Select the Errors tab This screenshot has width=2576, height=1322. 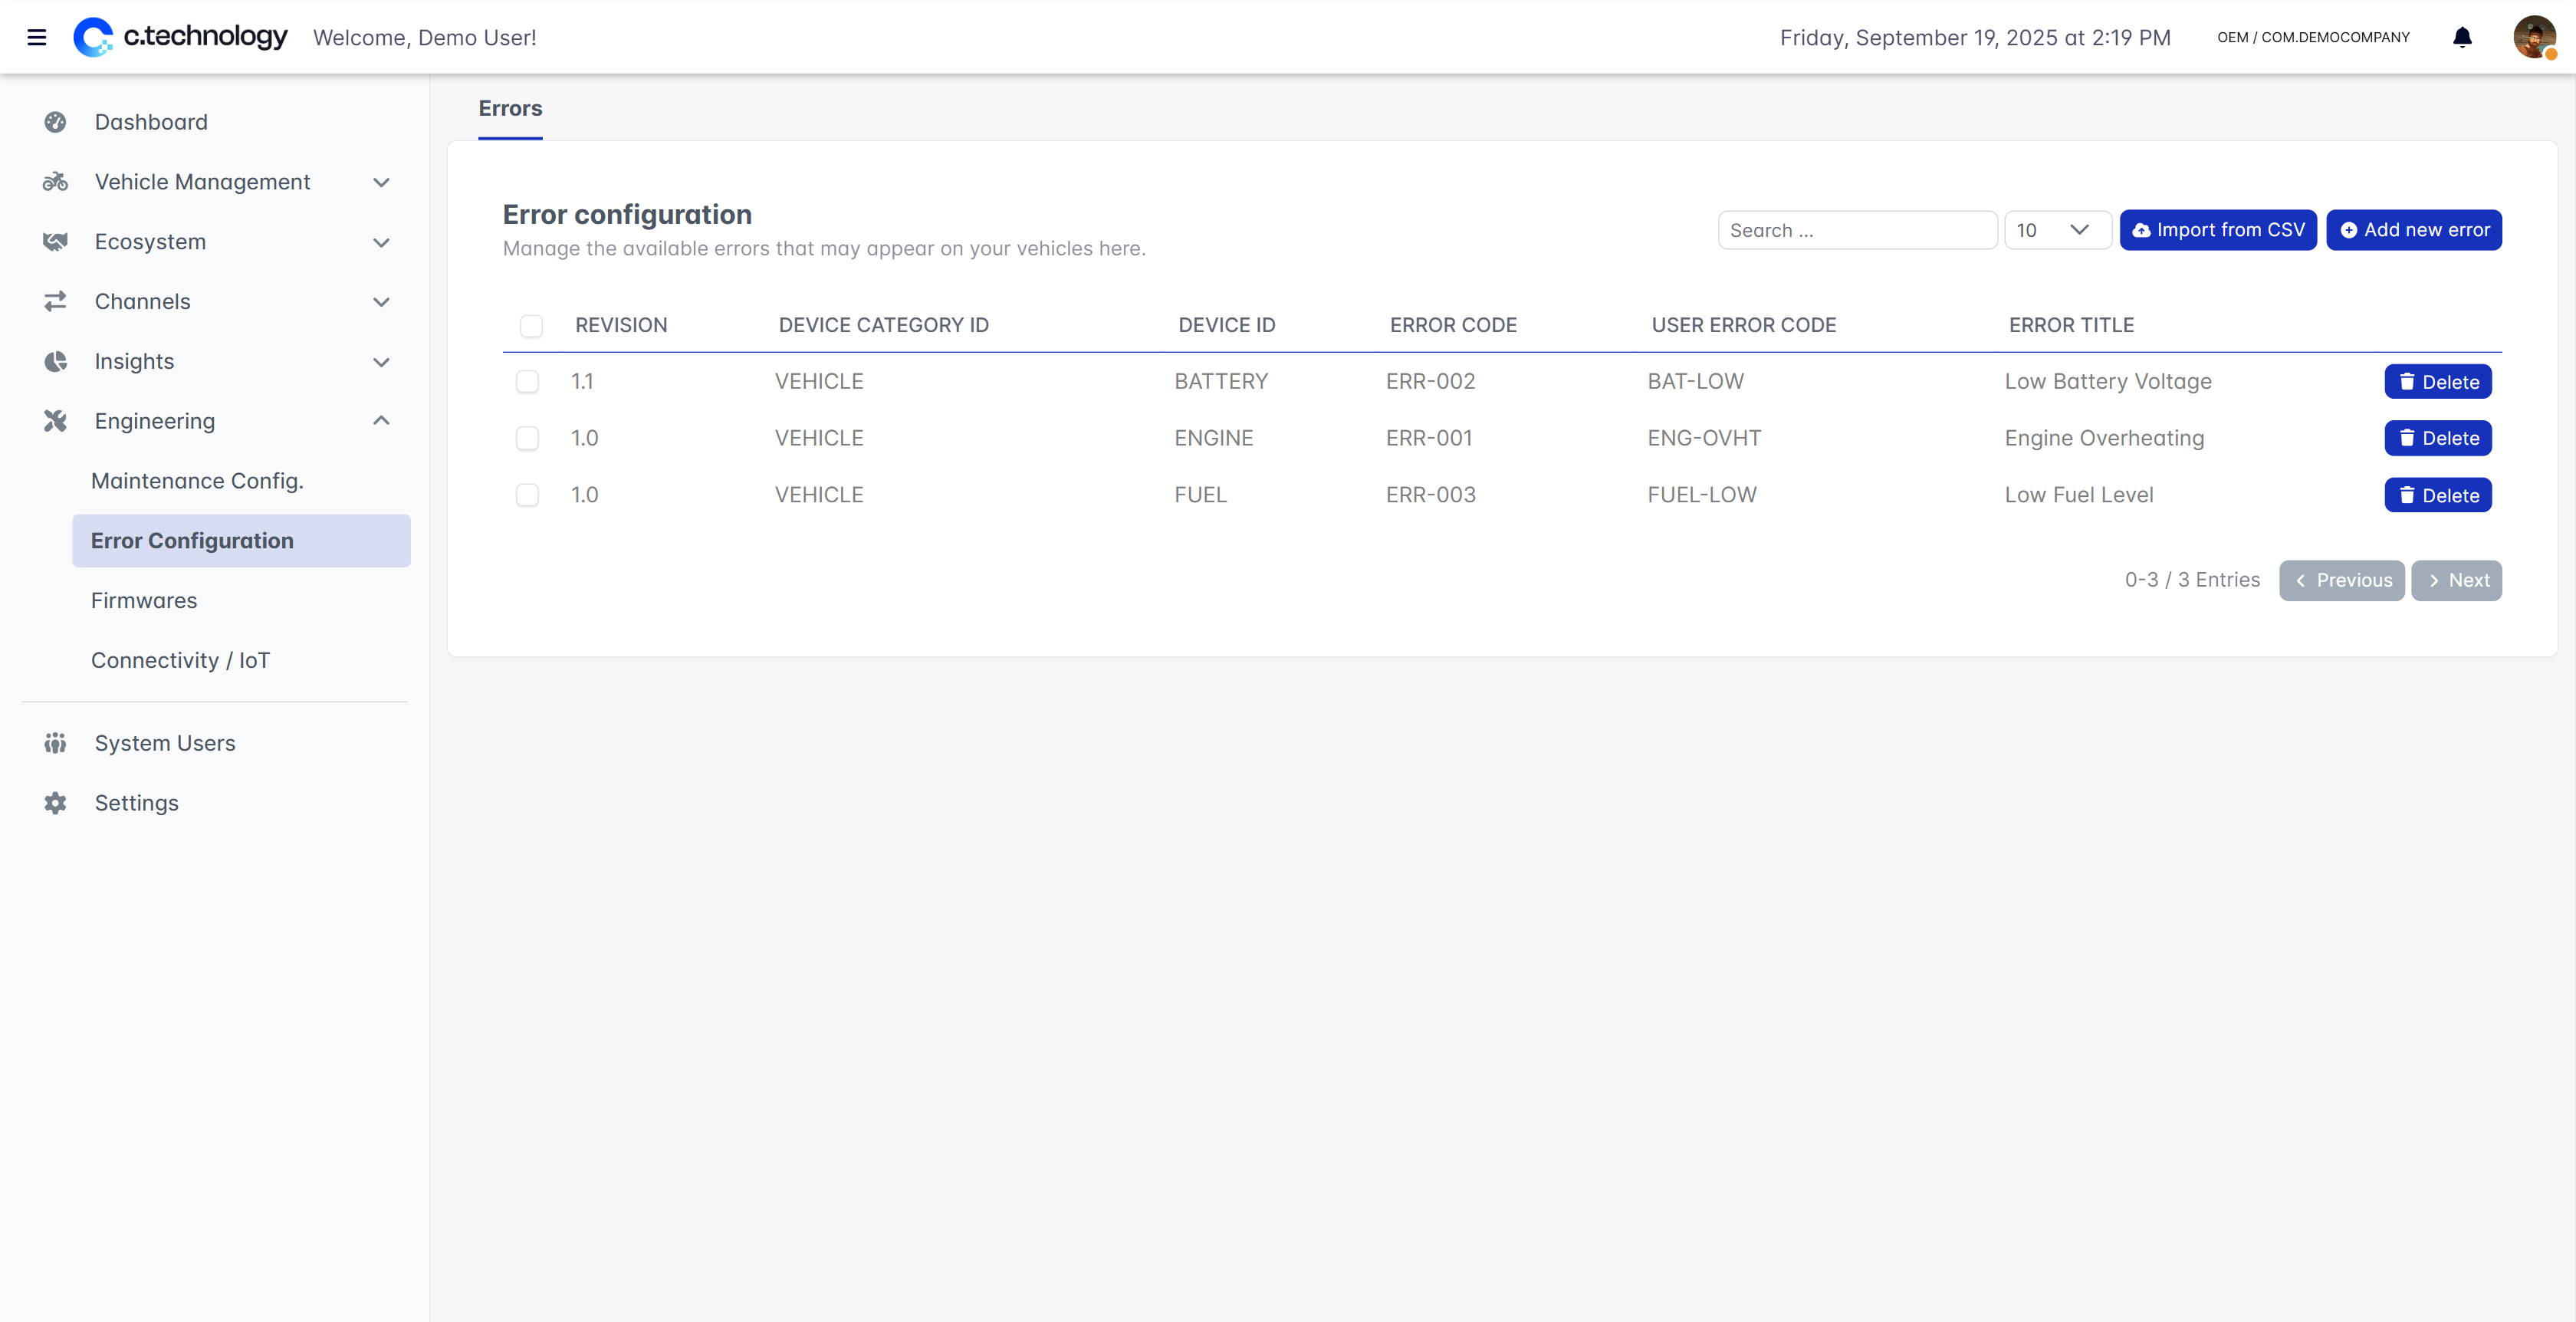[510, 108]
